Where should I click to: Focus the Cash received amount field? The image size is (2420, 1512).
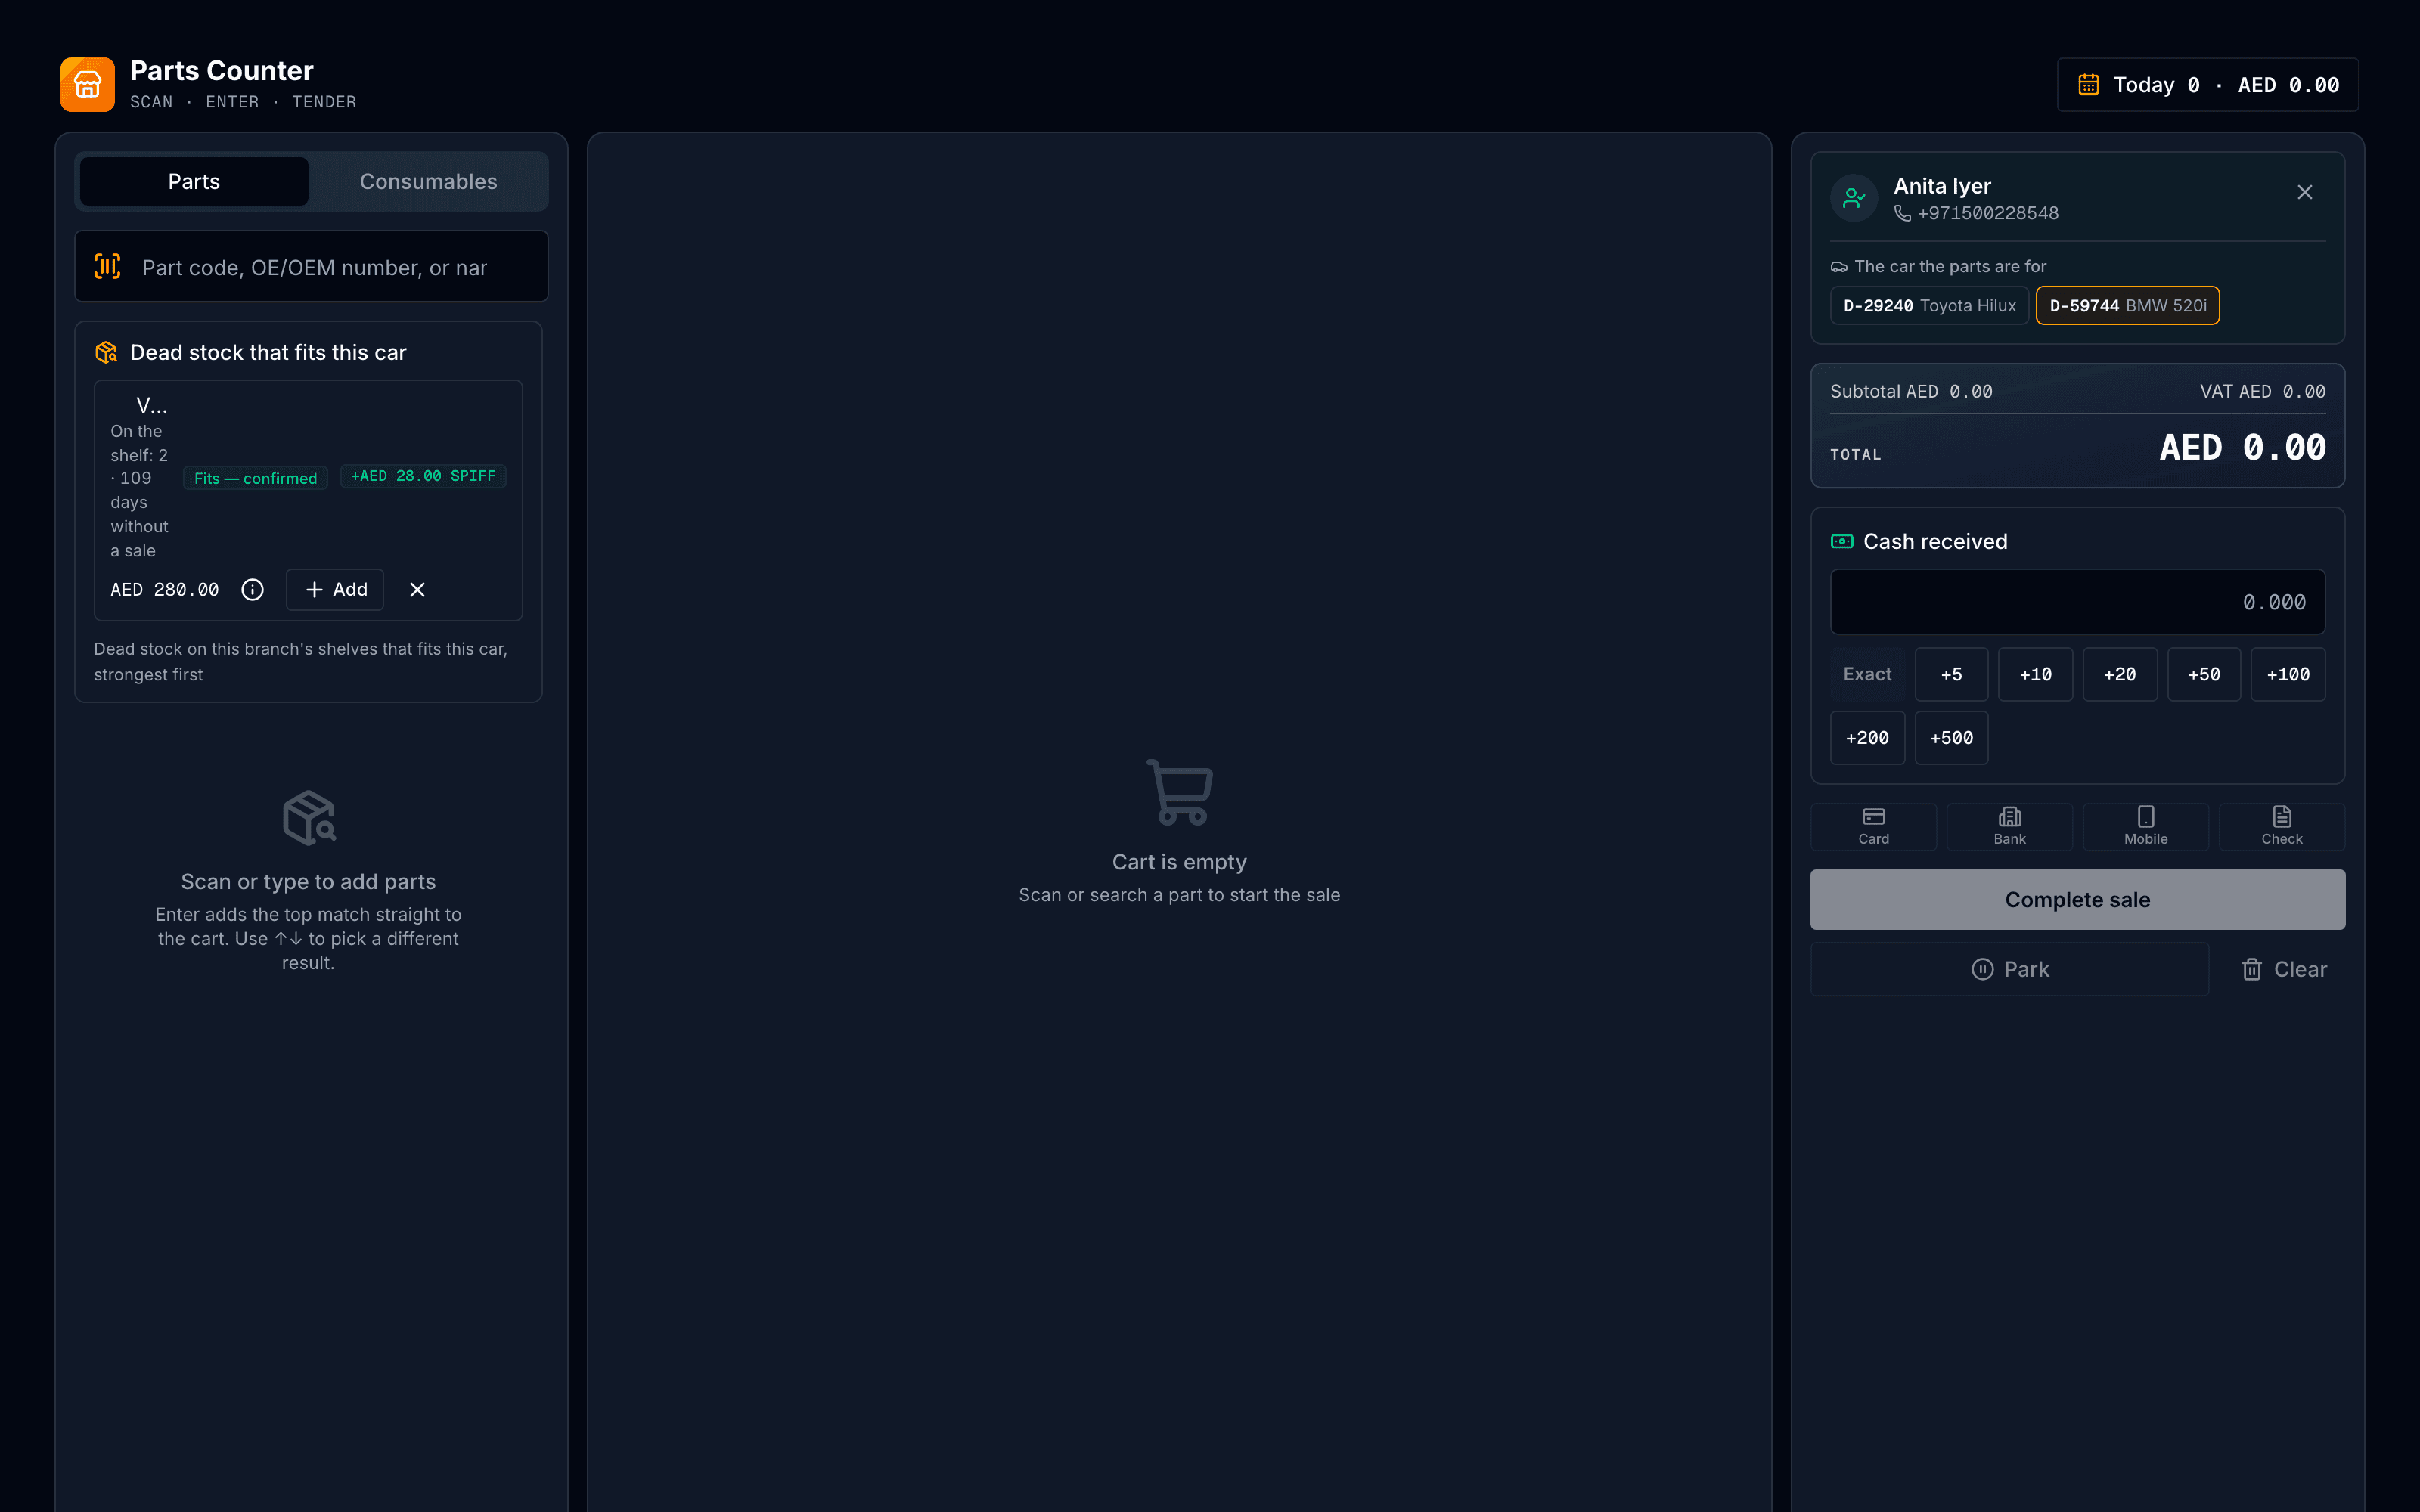click(2077, 602)
